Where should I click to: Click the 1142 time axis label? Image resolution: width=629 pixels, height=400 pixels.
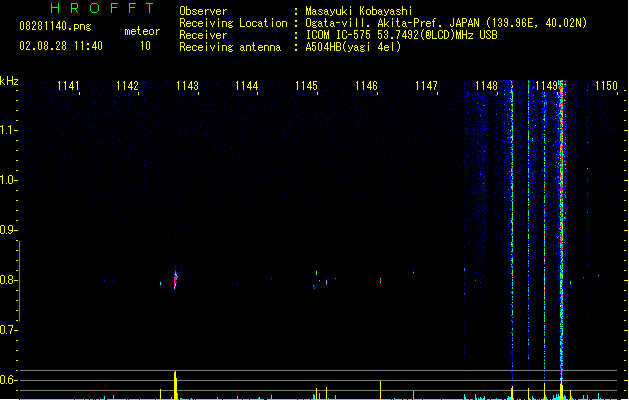tap(127, 86)
